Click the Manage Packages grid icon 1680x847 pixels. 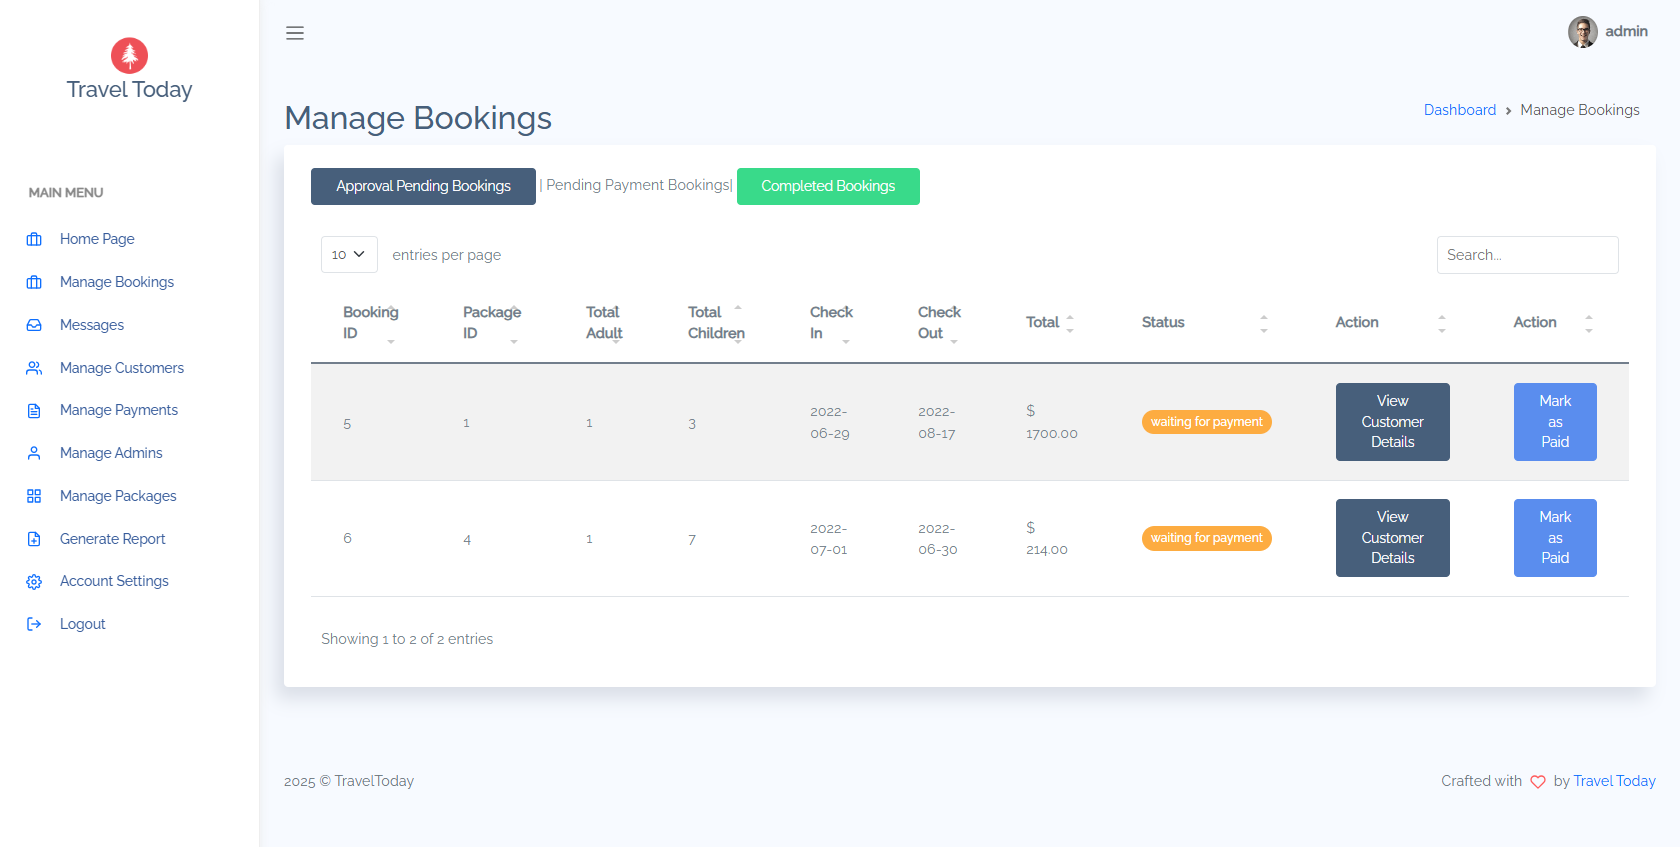point(34,496)
